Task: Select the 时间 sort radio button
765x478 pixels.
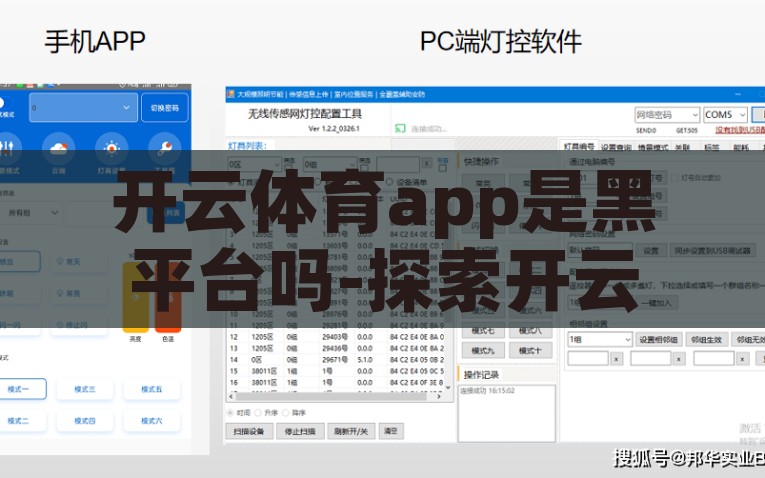Action: pyautogui.click(x=230, y=413)
